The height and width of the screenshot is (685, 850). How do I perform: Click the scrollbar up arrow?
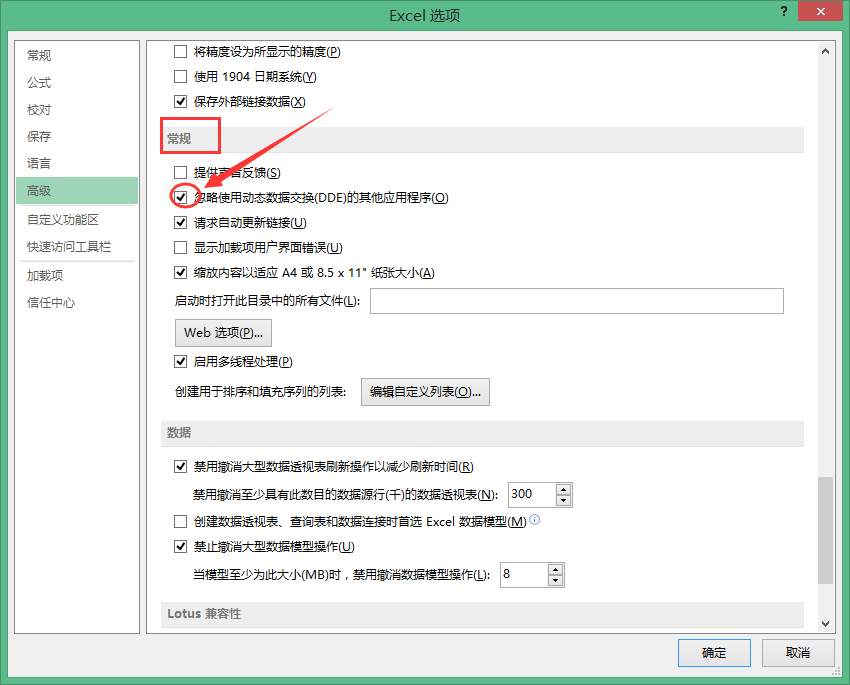click(825, 51)
